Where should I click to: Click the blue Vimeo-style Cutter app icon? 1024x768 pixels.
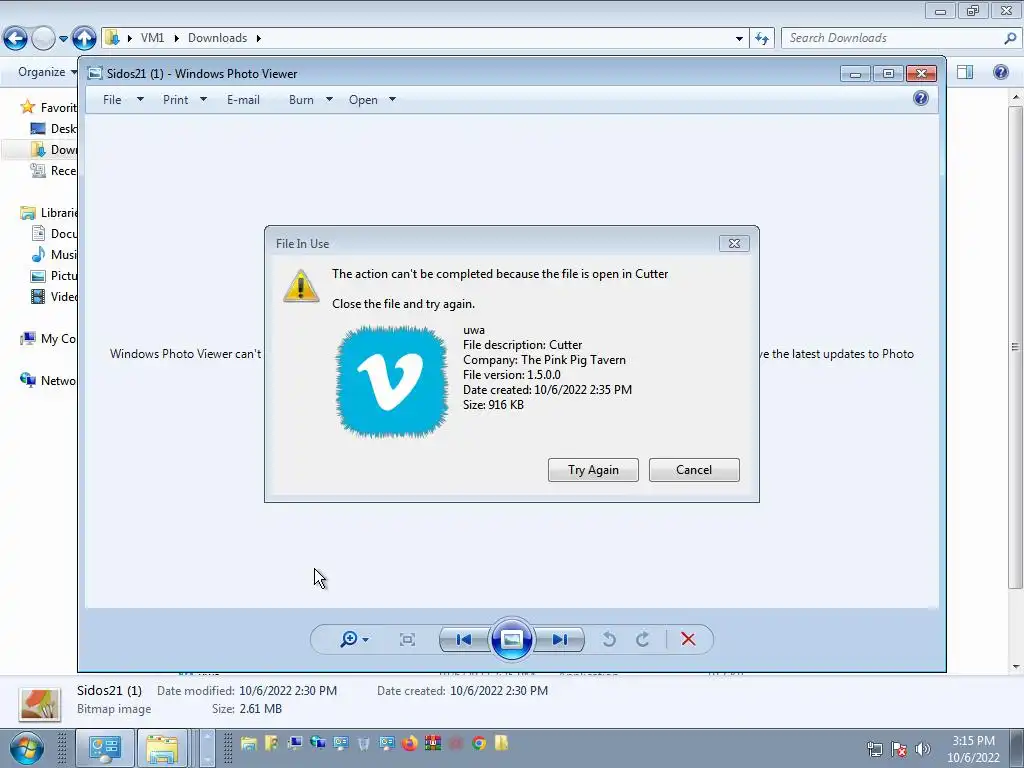(392, 382)
